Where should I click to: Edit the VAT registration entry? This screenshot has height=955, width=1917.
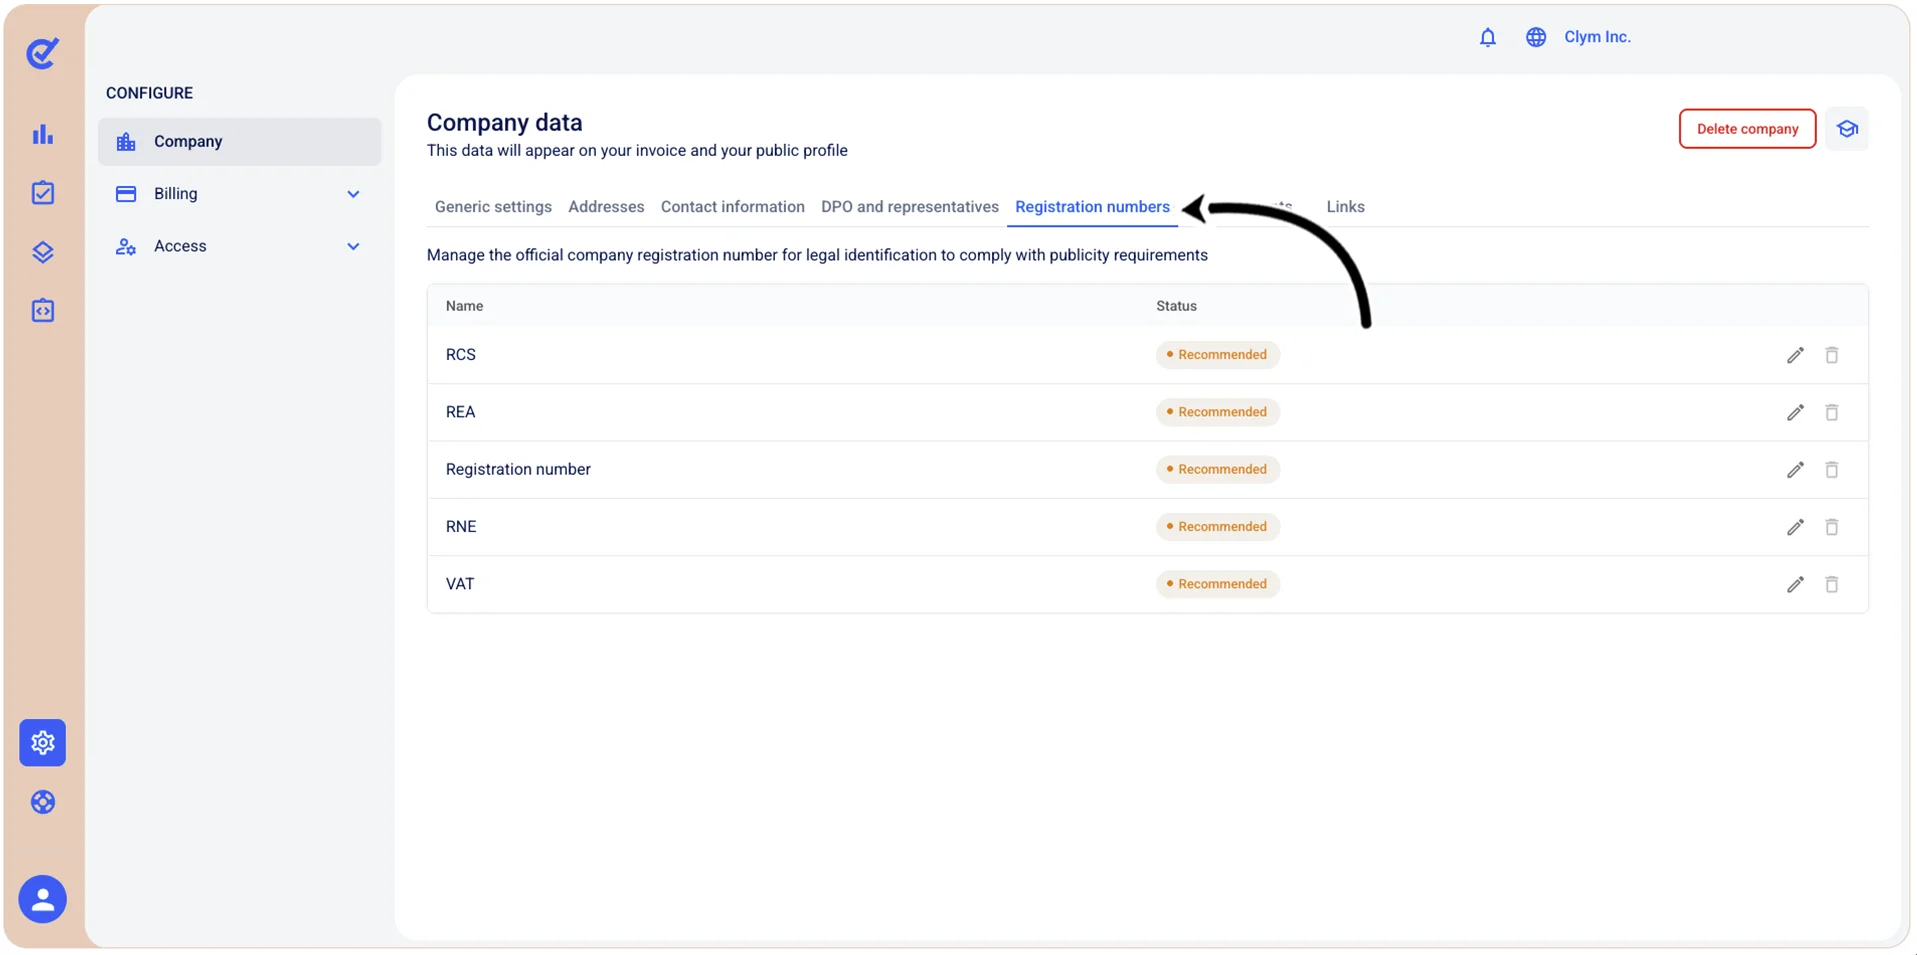click(x=1795, y=584)
